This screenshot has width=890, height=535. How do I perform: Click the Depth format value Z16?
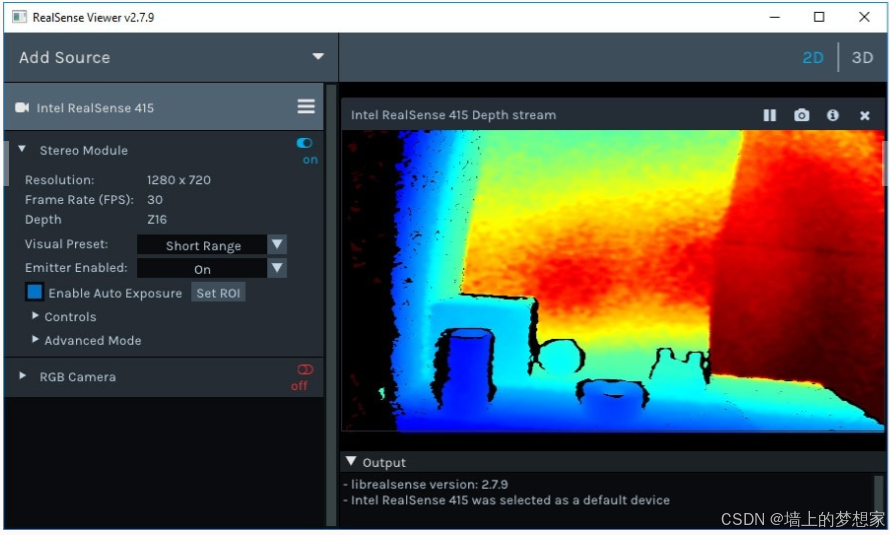coord(157,220)
